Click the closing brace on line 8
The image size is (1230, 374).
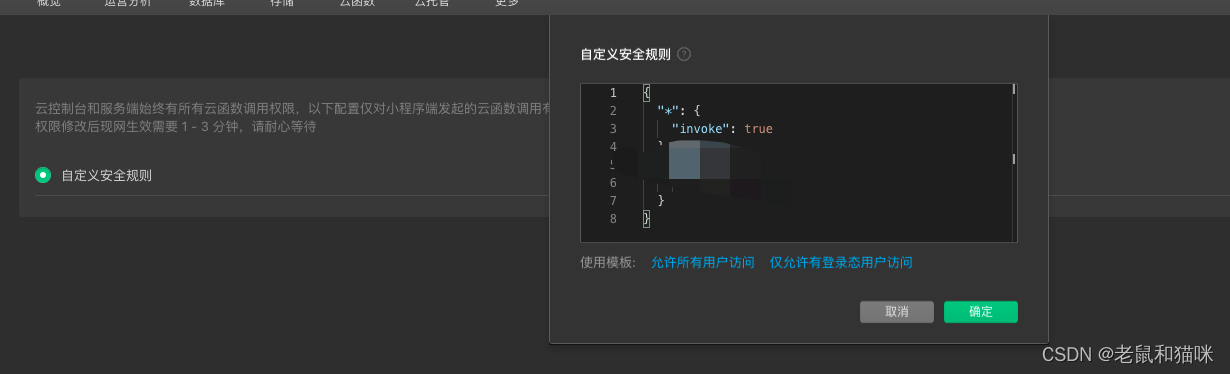tap(647, 218)
